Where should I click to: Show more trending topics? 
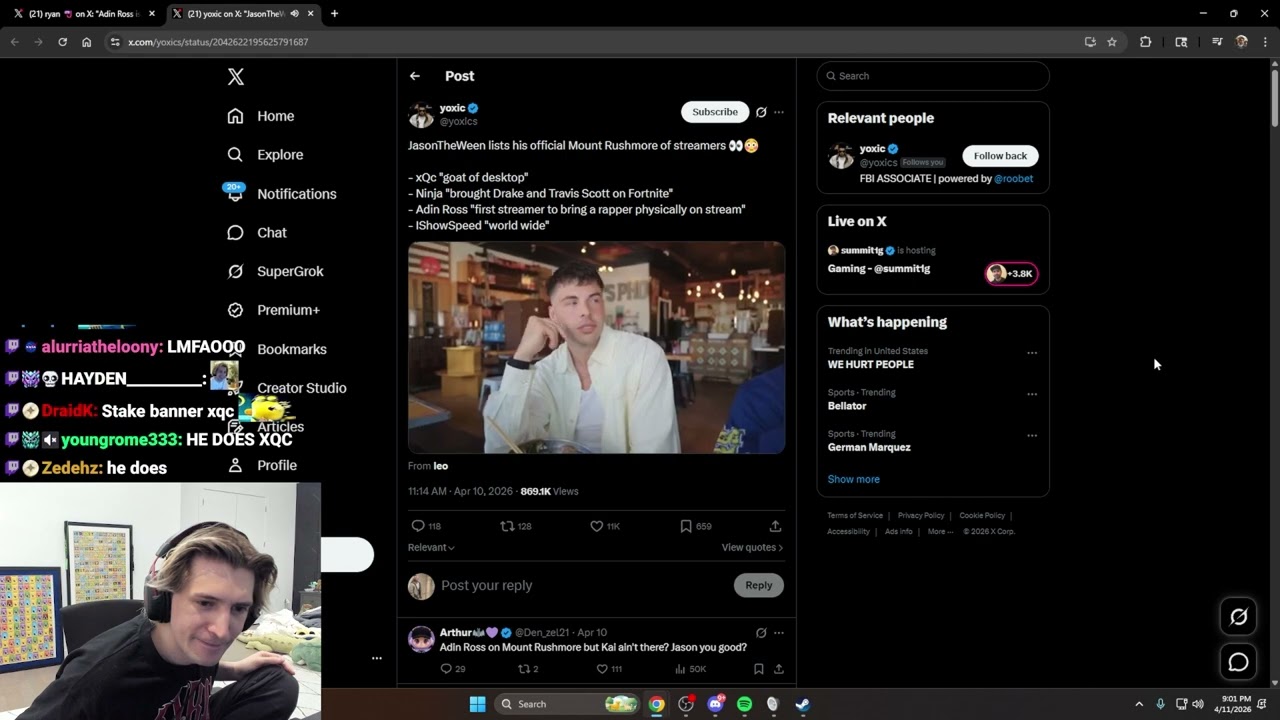[x=853, y=480]
